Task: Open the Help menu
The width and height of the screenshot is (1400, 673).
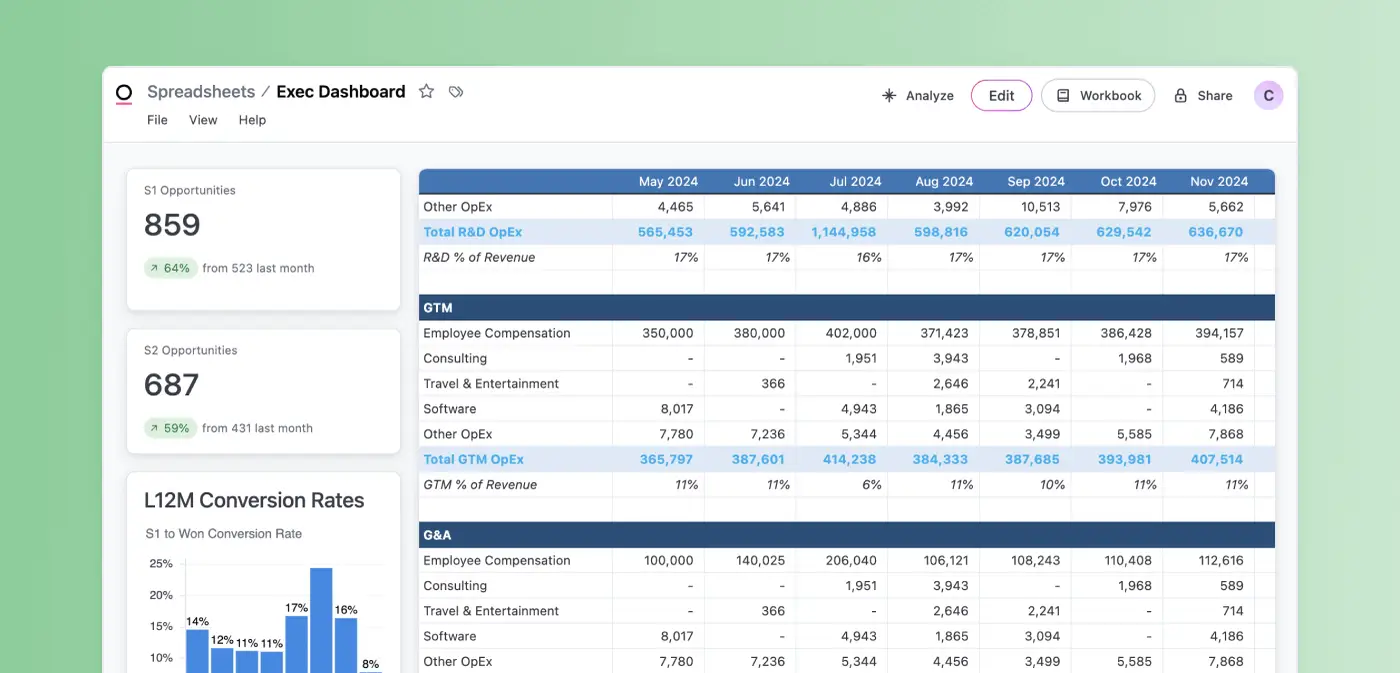Action: click(x=252, y=120)
